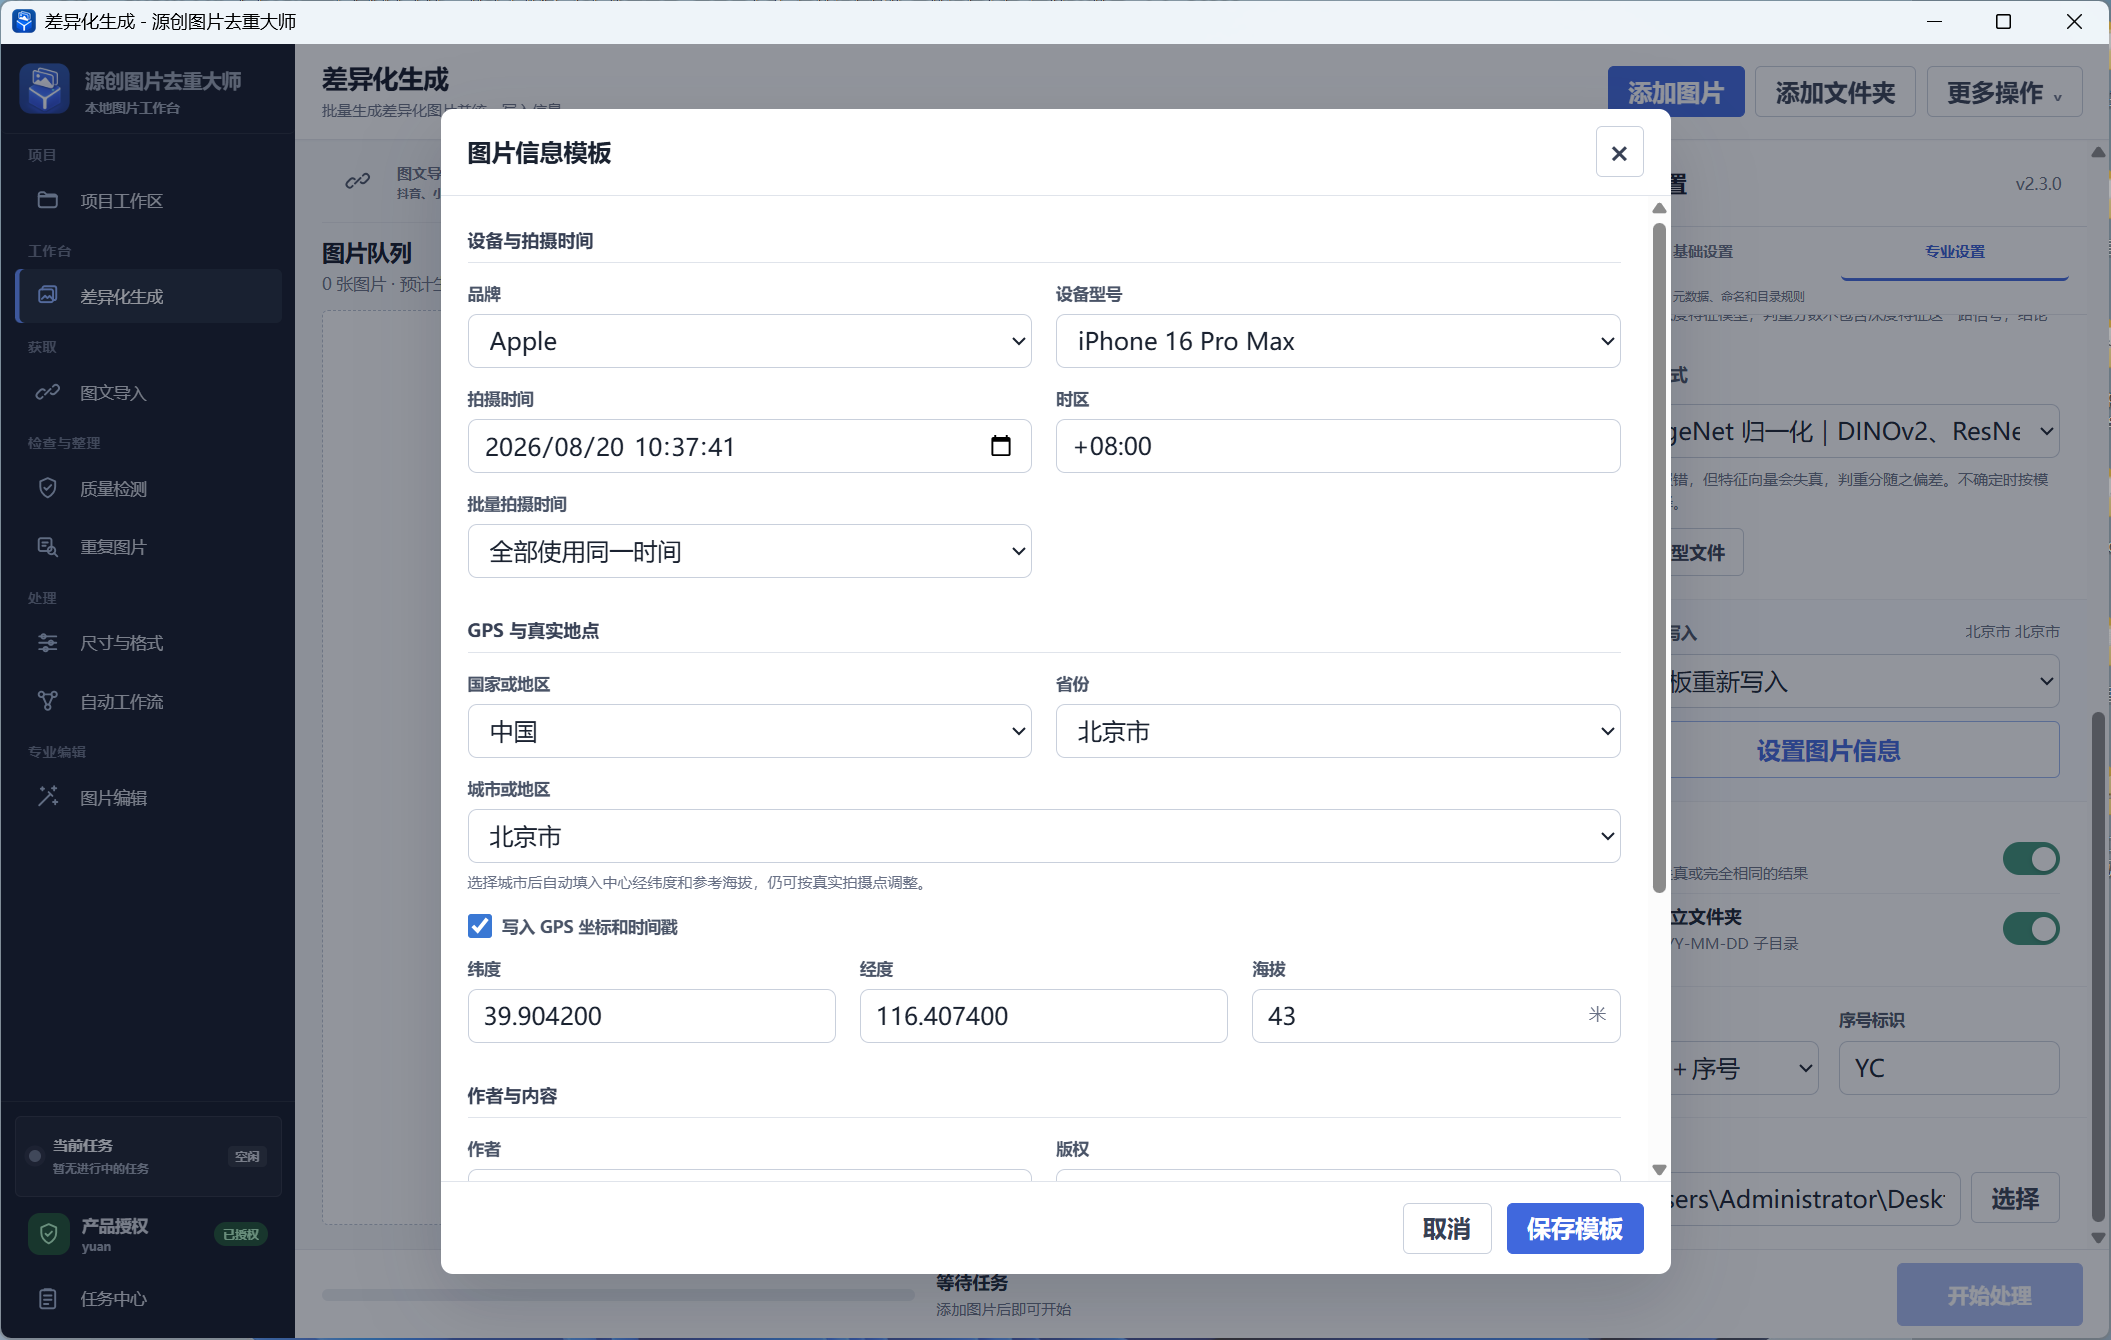Close the 图片信息模板 dialog with X
2111x1340 pixels.
tap(1619, 152)
